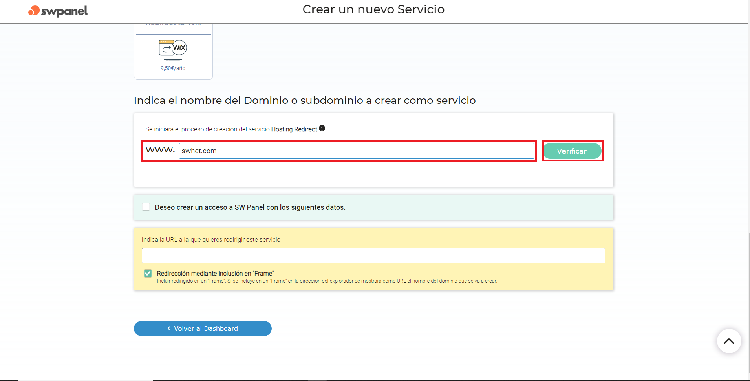The height and width of the screenshot is (381, 750).
Task: Open the help info icon beside Hosting Redirect
Action: tap(322, 128)
